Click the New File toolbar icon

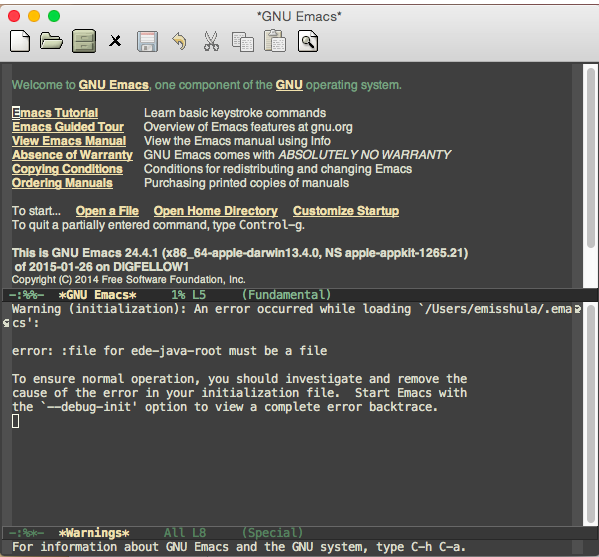pos(20,41)
